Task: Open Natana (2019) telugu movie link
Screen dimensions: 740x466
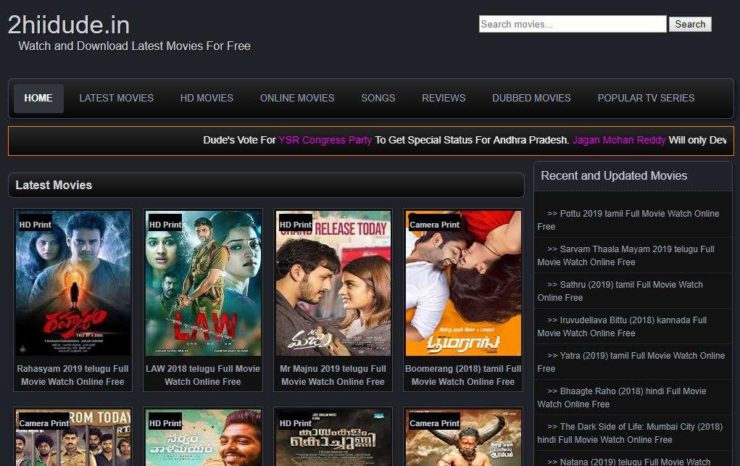Action: pyautogui.click(x=629, y=462)
